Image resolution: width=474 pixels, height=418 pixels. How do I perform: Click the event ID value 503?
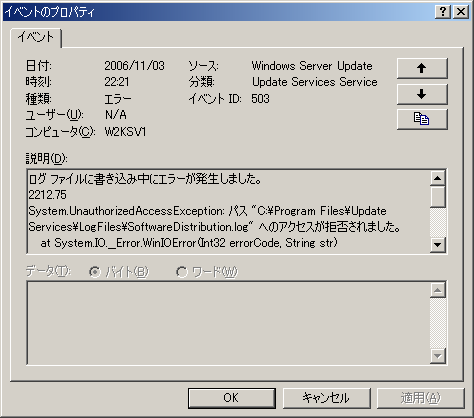point(260,99)
